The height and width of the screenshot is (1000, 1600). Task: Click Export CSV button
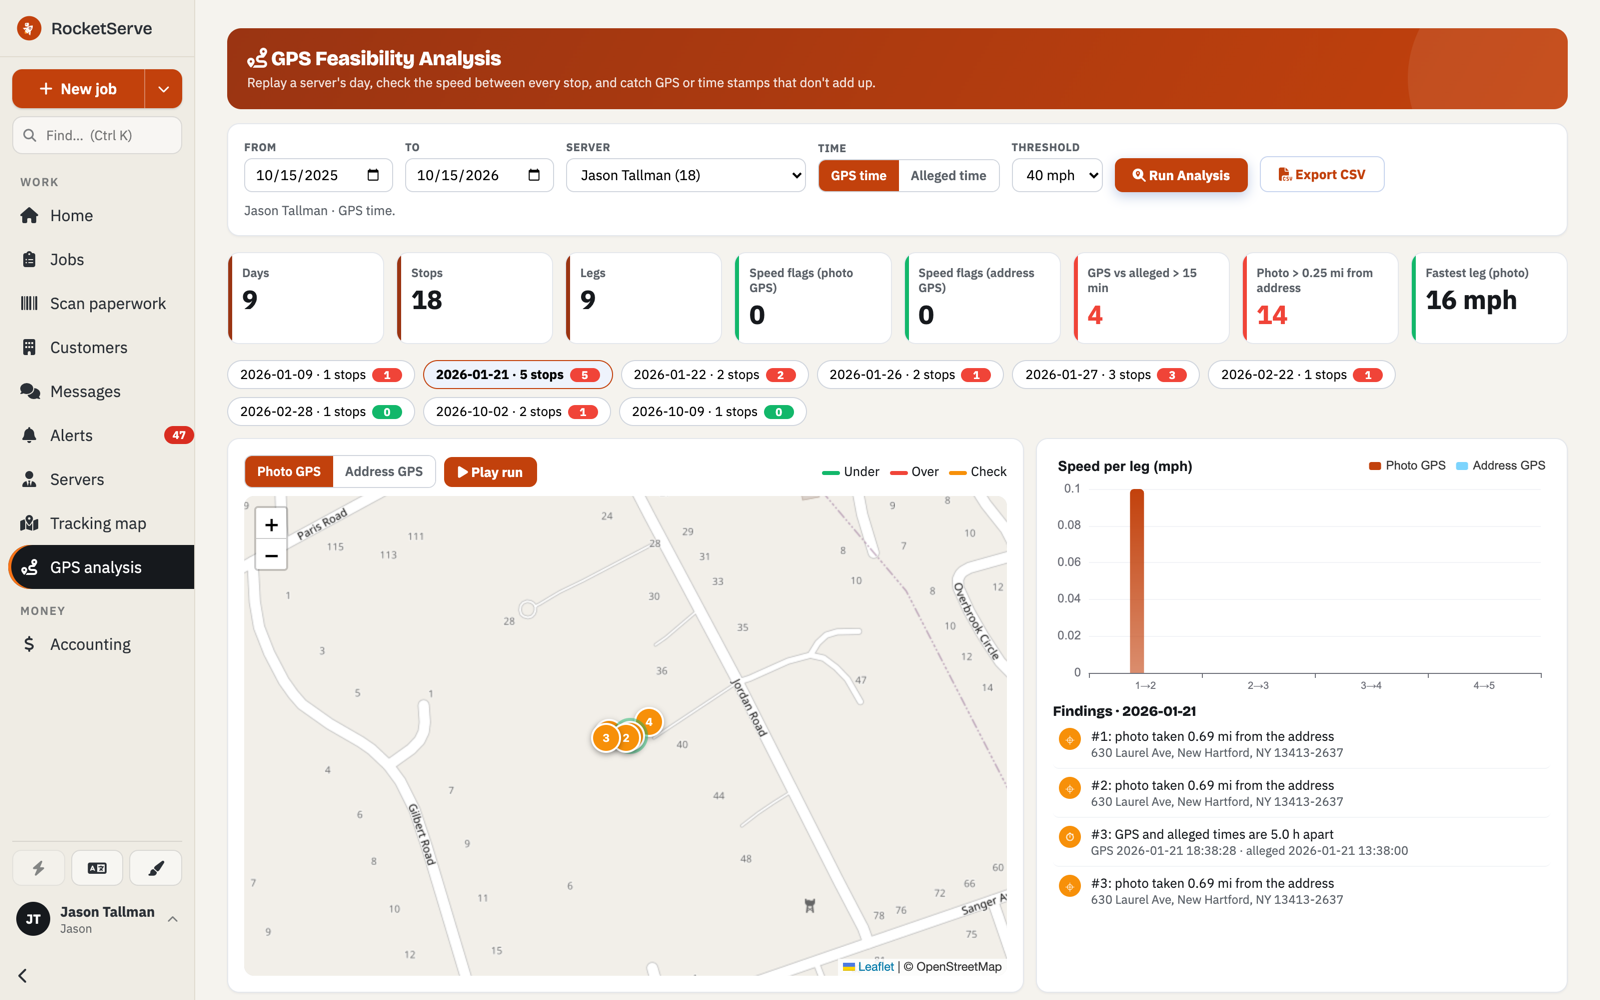pos(1322,174)
